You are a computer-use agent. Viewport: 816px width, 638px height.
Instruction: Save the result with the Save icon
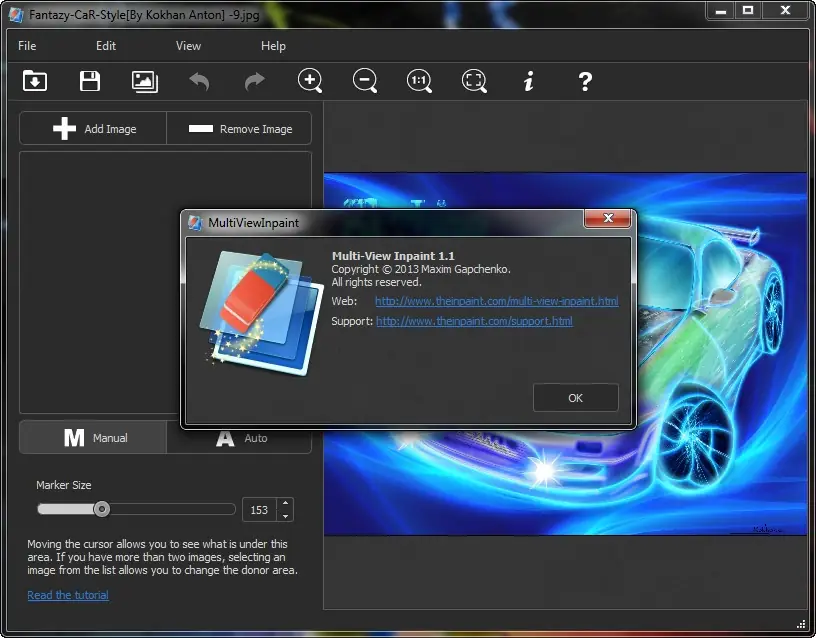coord(89,81)
